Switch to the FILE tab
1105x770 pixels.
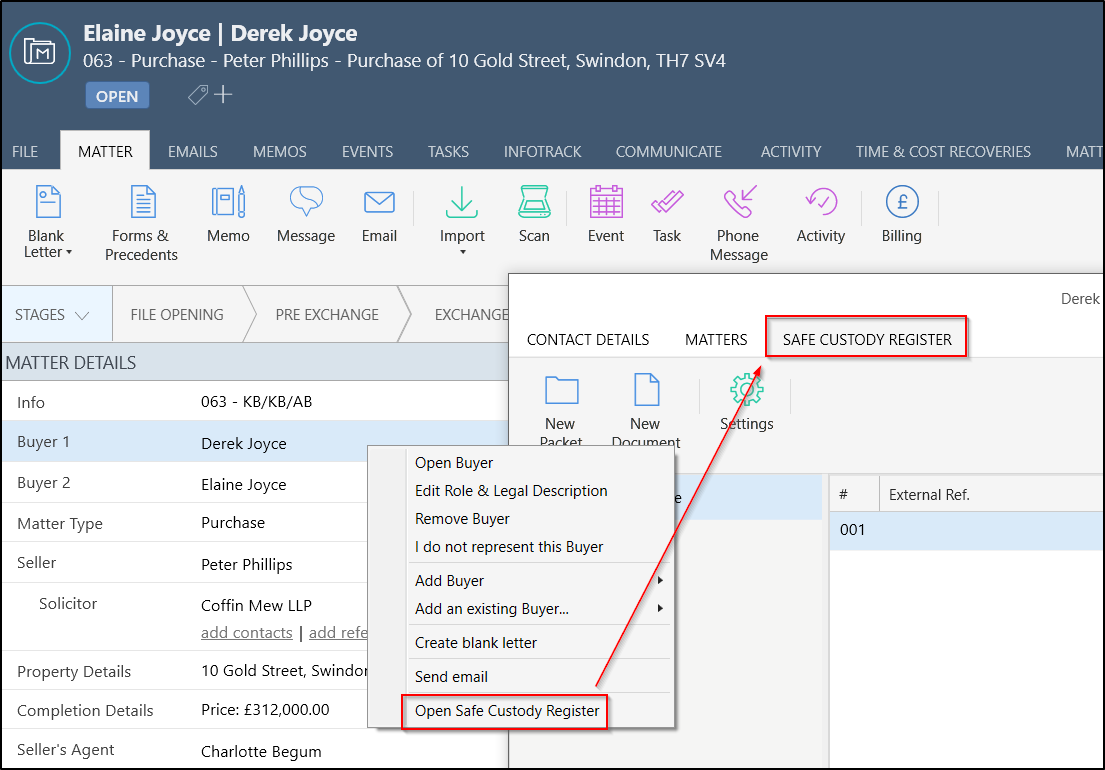(x=25, y=151)
